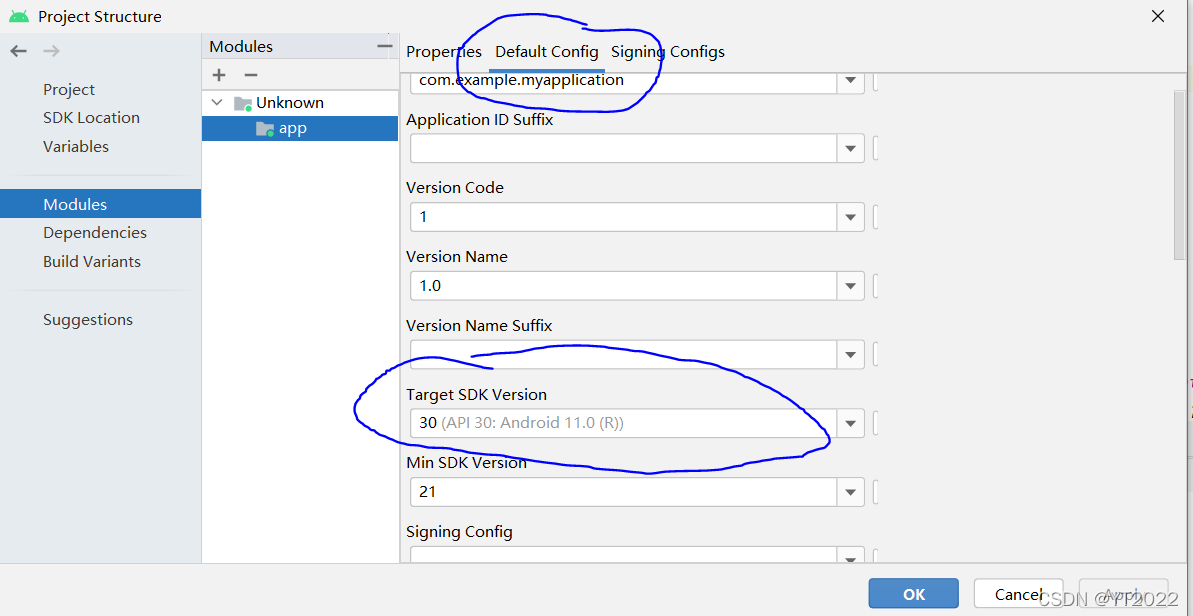Click the app module folder icon

(x=265, y=129)
